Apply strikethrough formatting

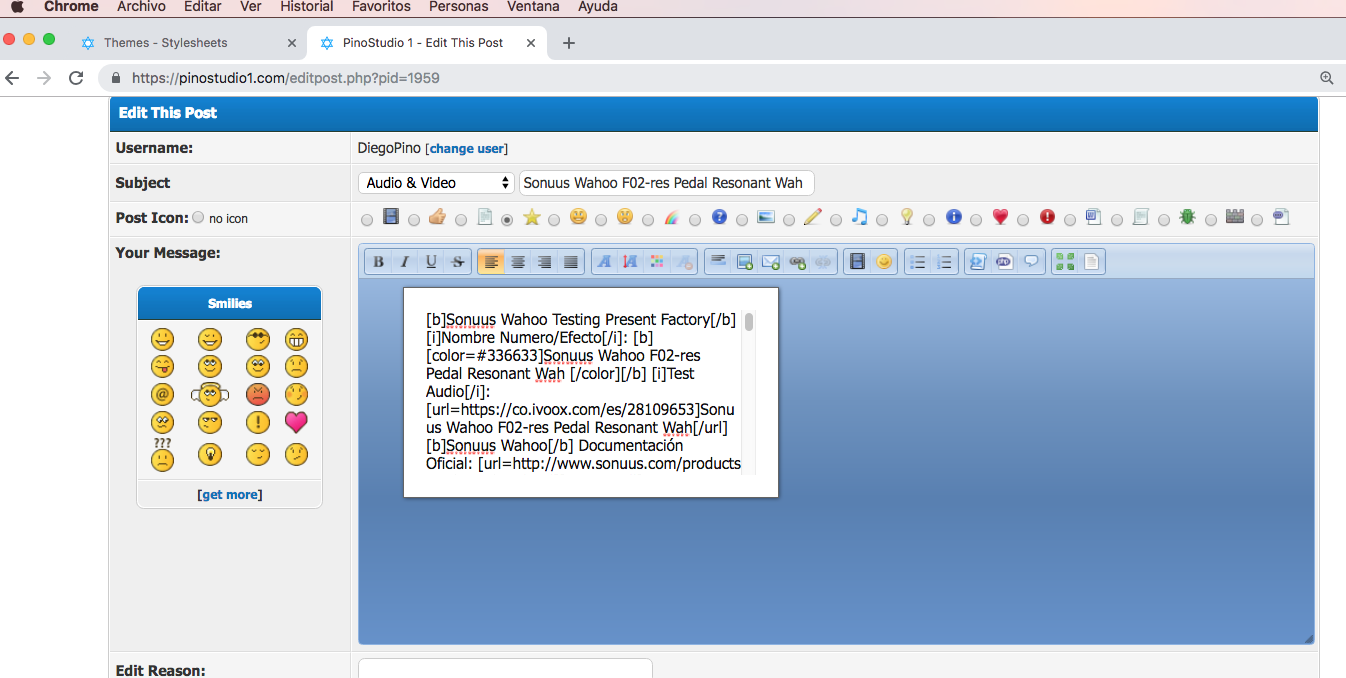coord(458,262)
